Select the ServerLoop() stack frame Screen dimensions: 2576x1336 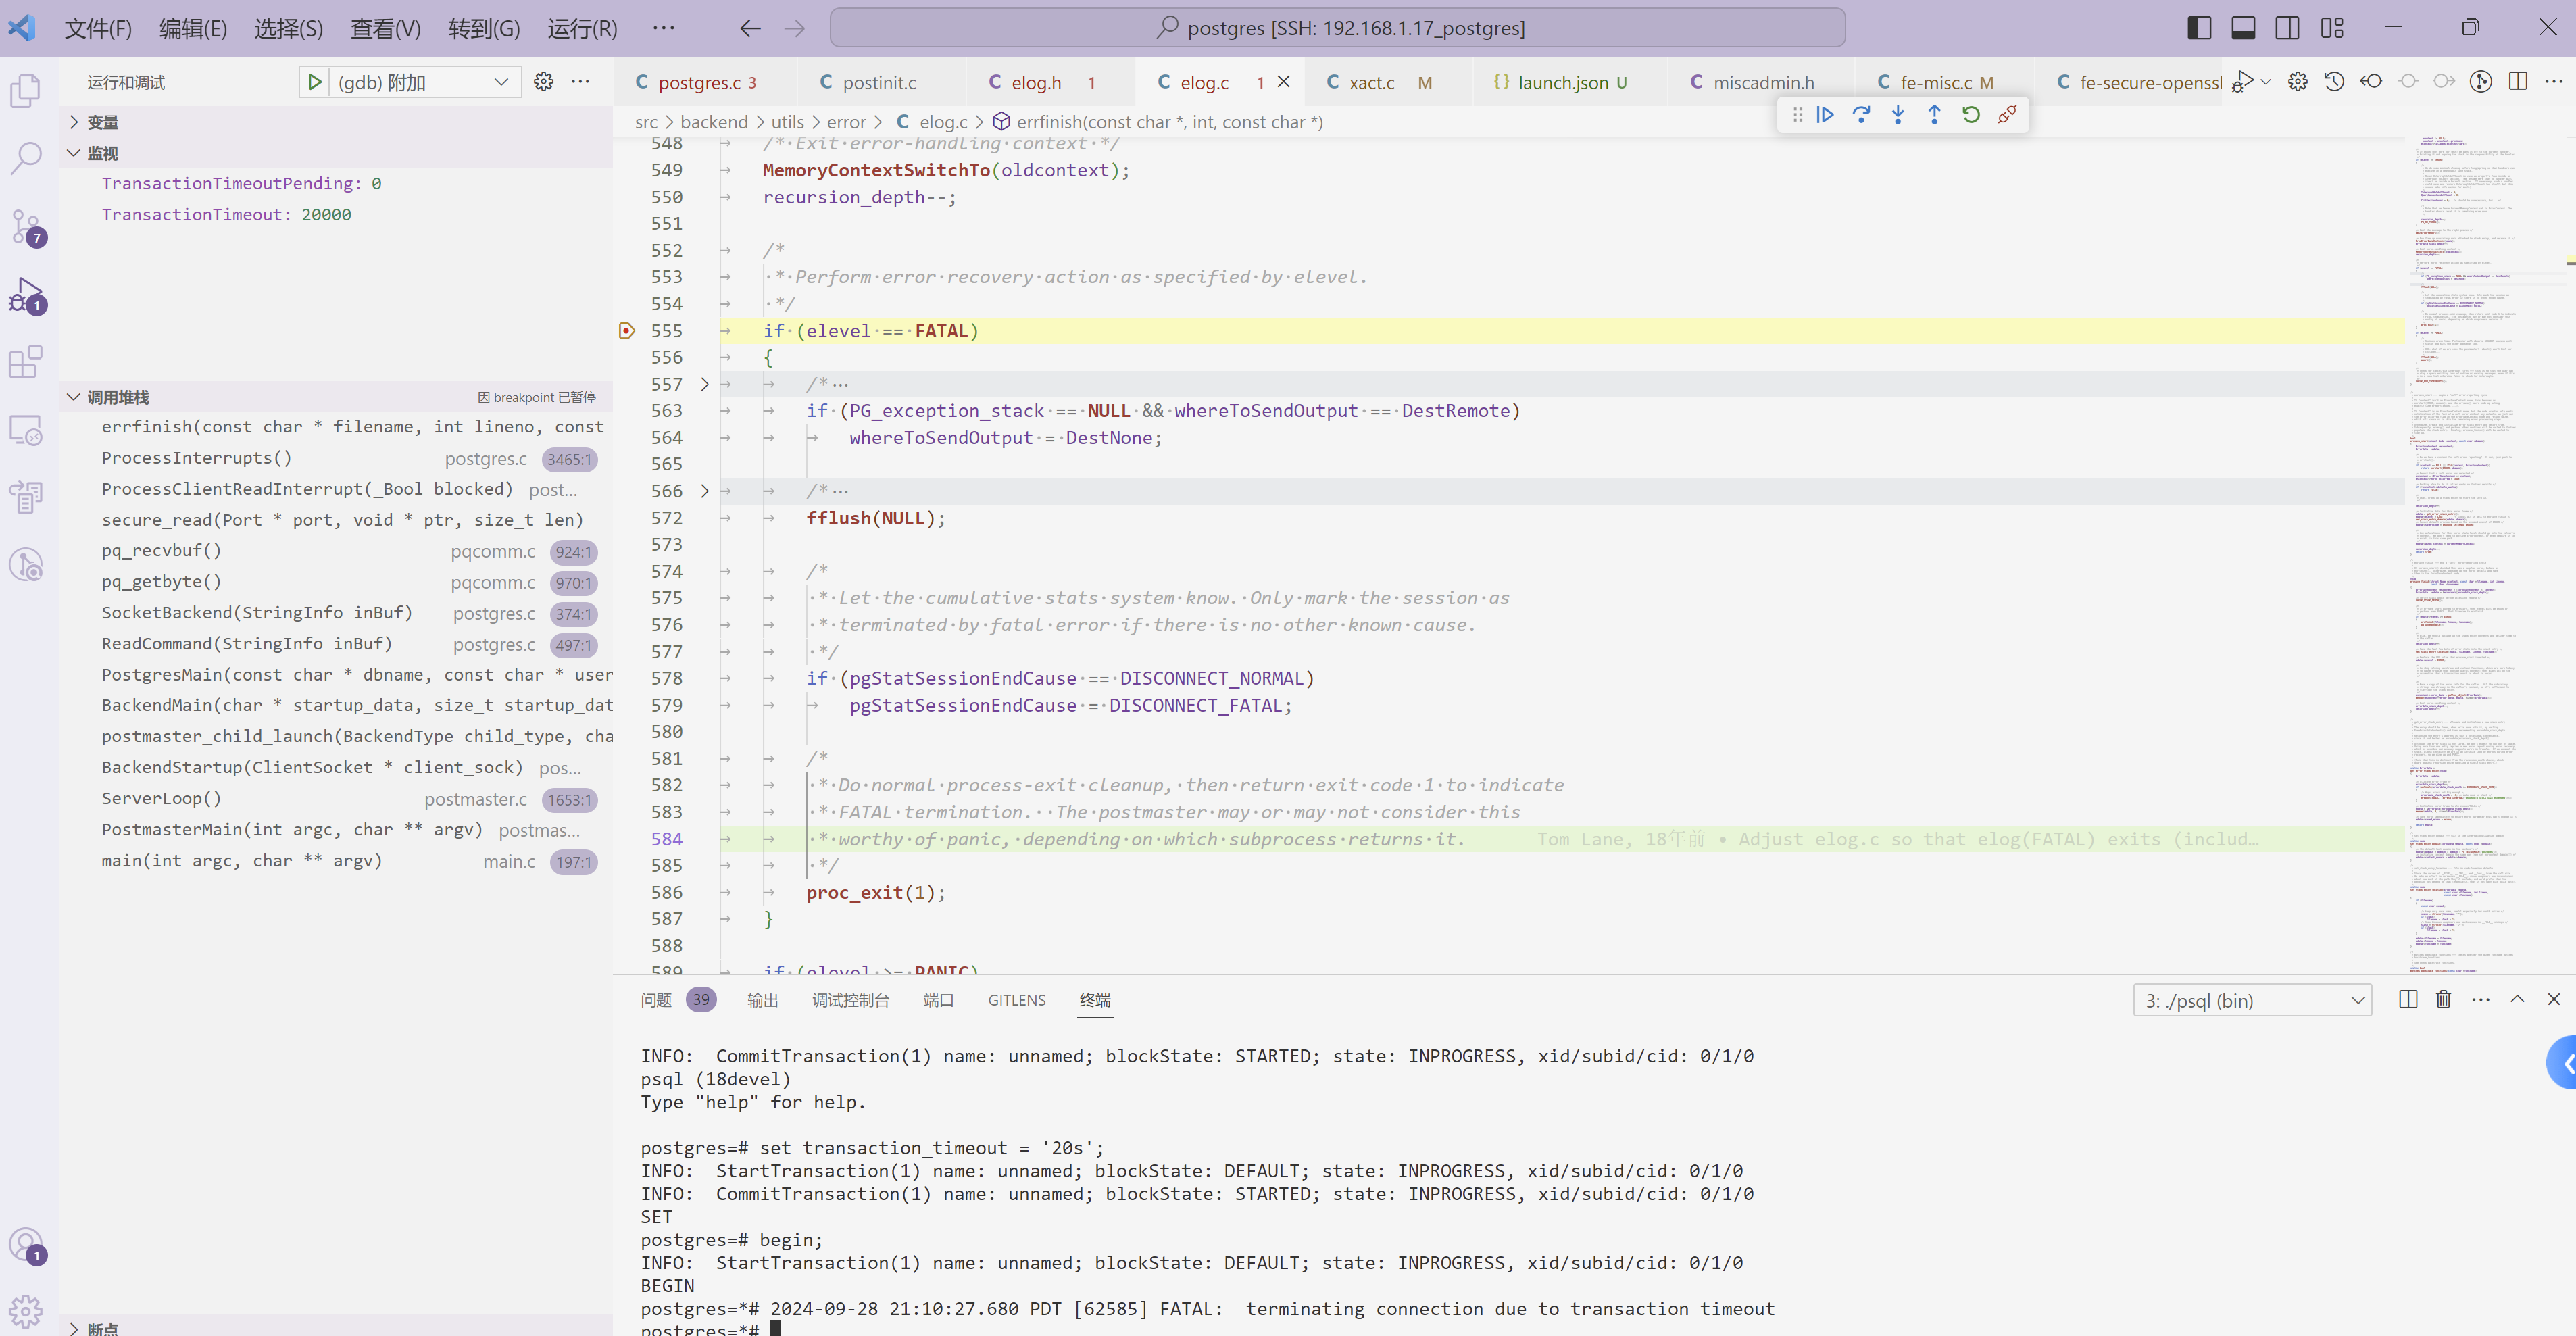point(162,798)
